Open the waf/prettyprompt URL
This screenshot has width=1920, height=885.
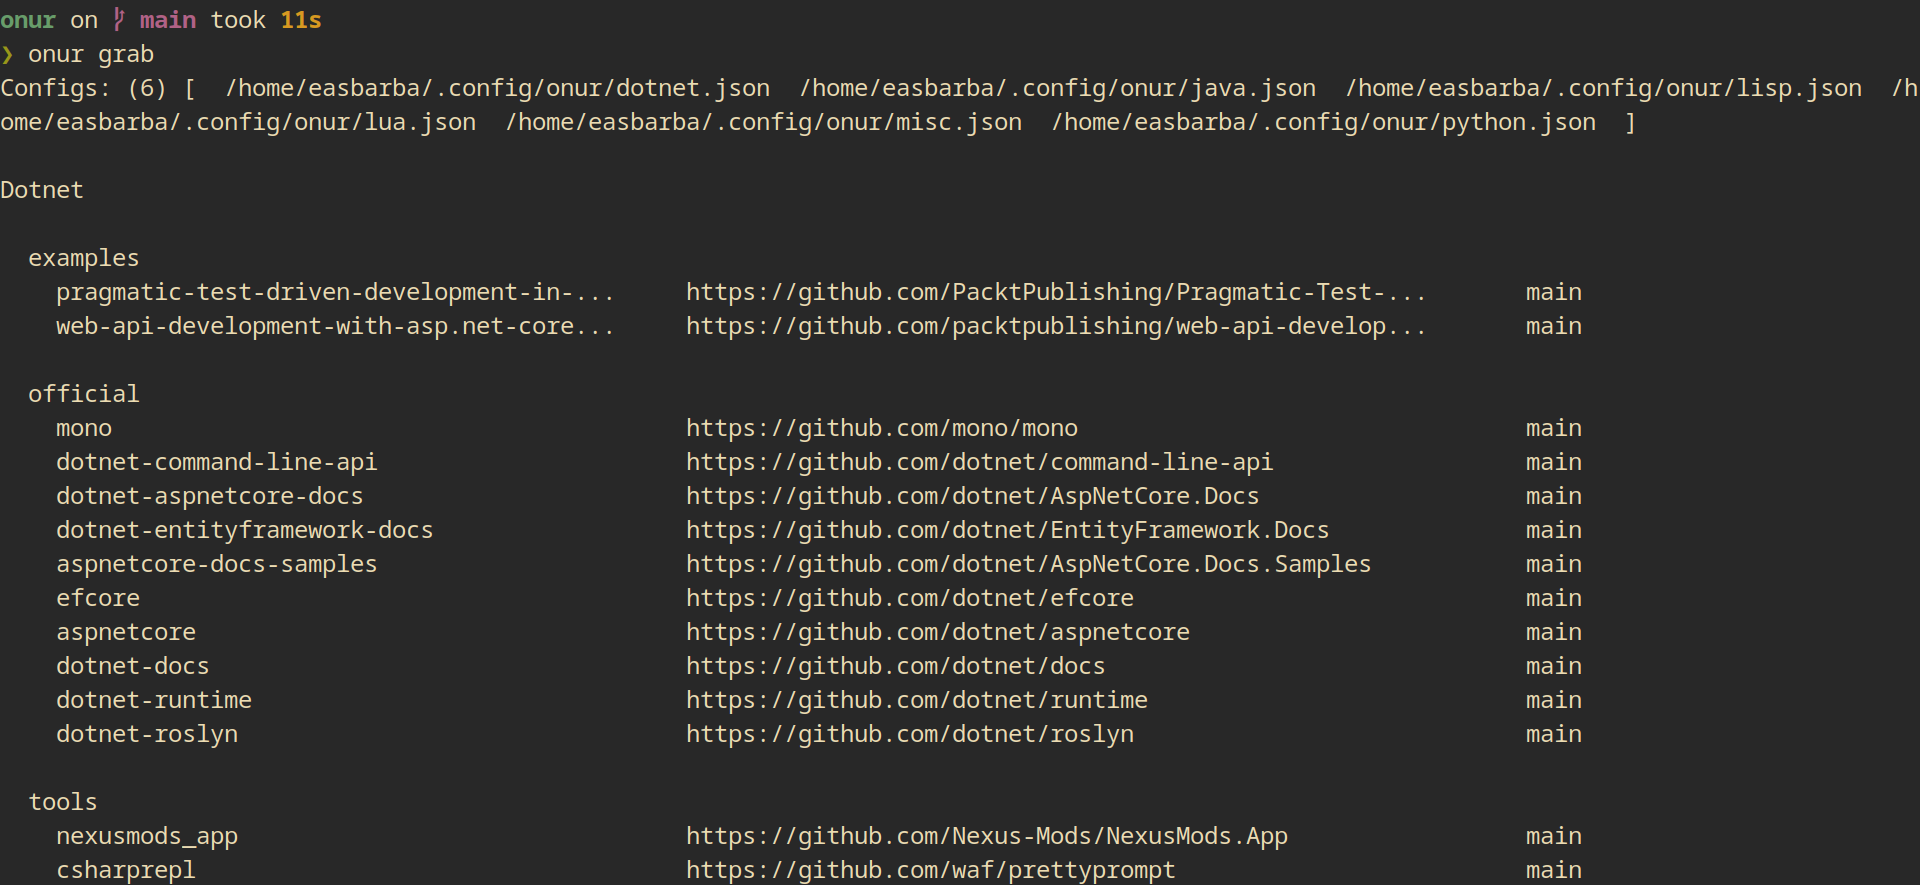(x=931, y=870)
